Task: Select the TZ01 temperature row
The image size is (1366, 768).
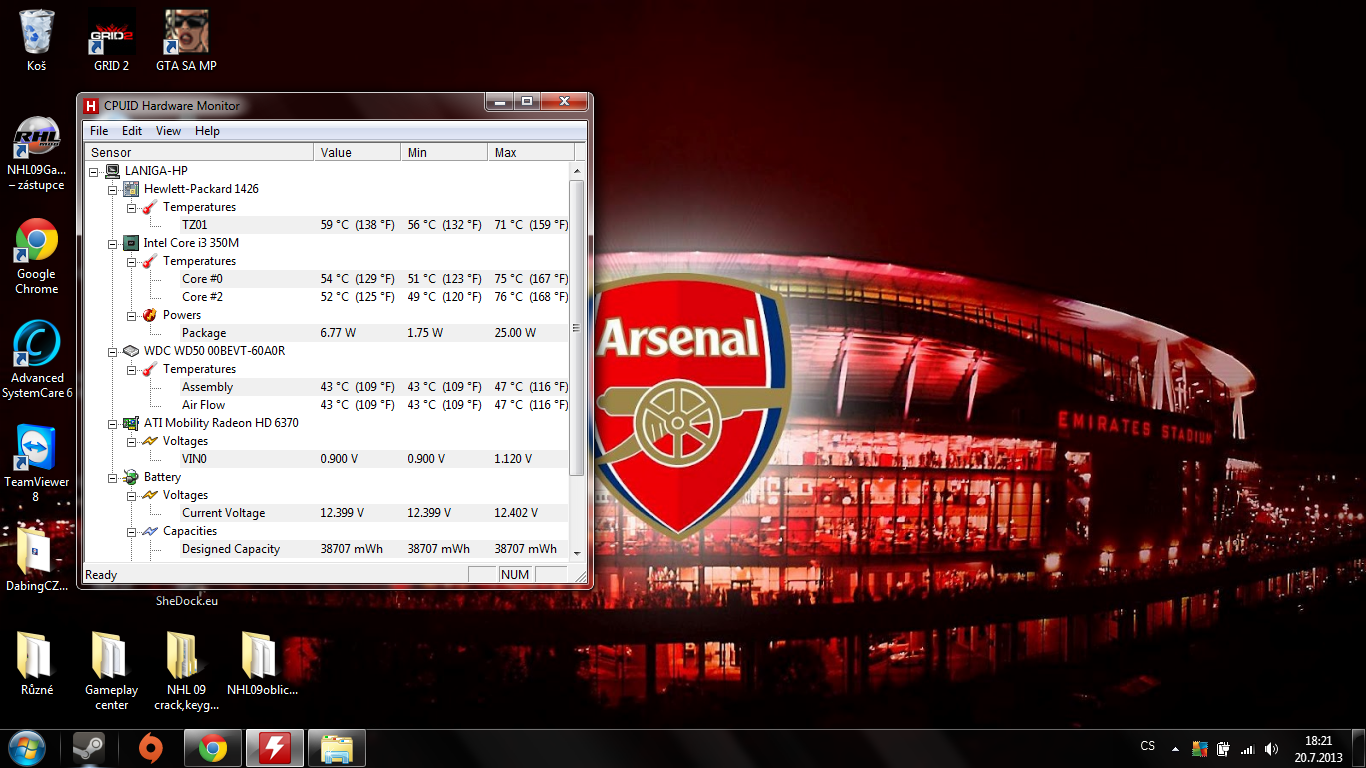Action: pos(195,225)
